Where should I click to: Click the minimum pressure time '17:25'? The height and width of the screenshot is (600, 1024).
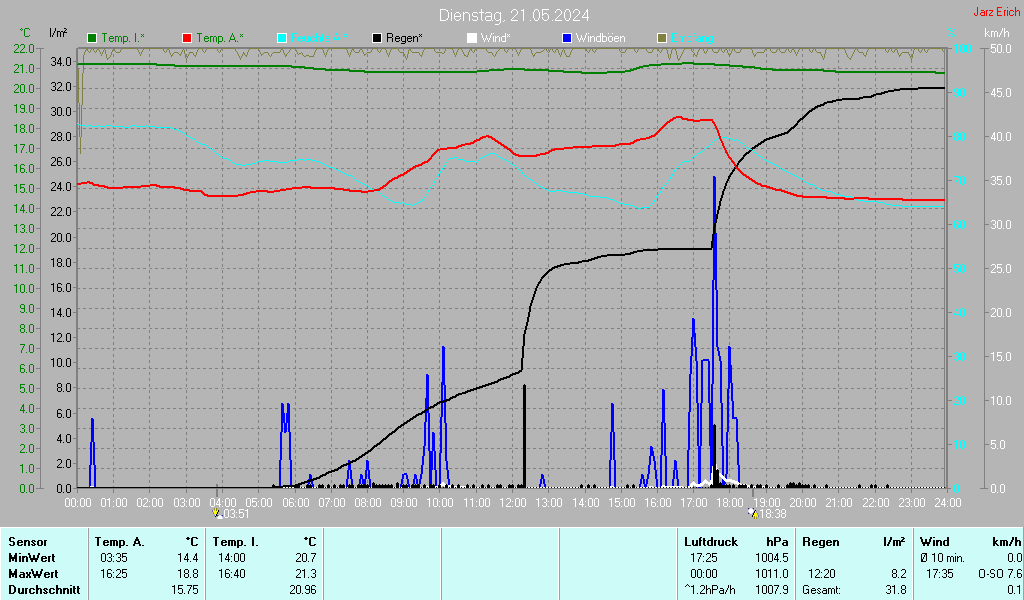703,558
